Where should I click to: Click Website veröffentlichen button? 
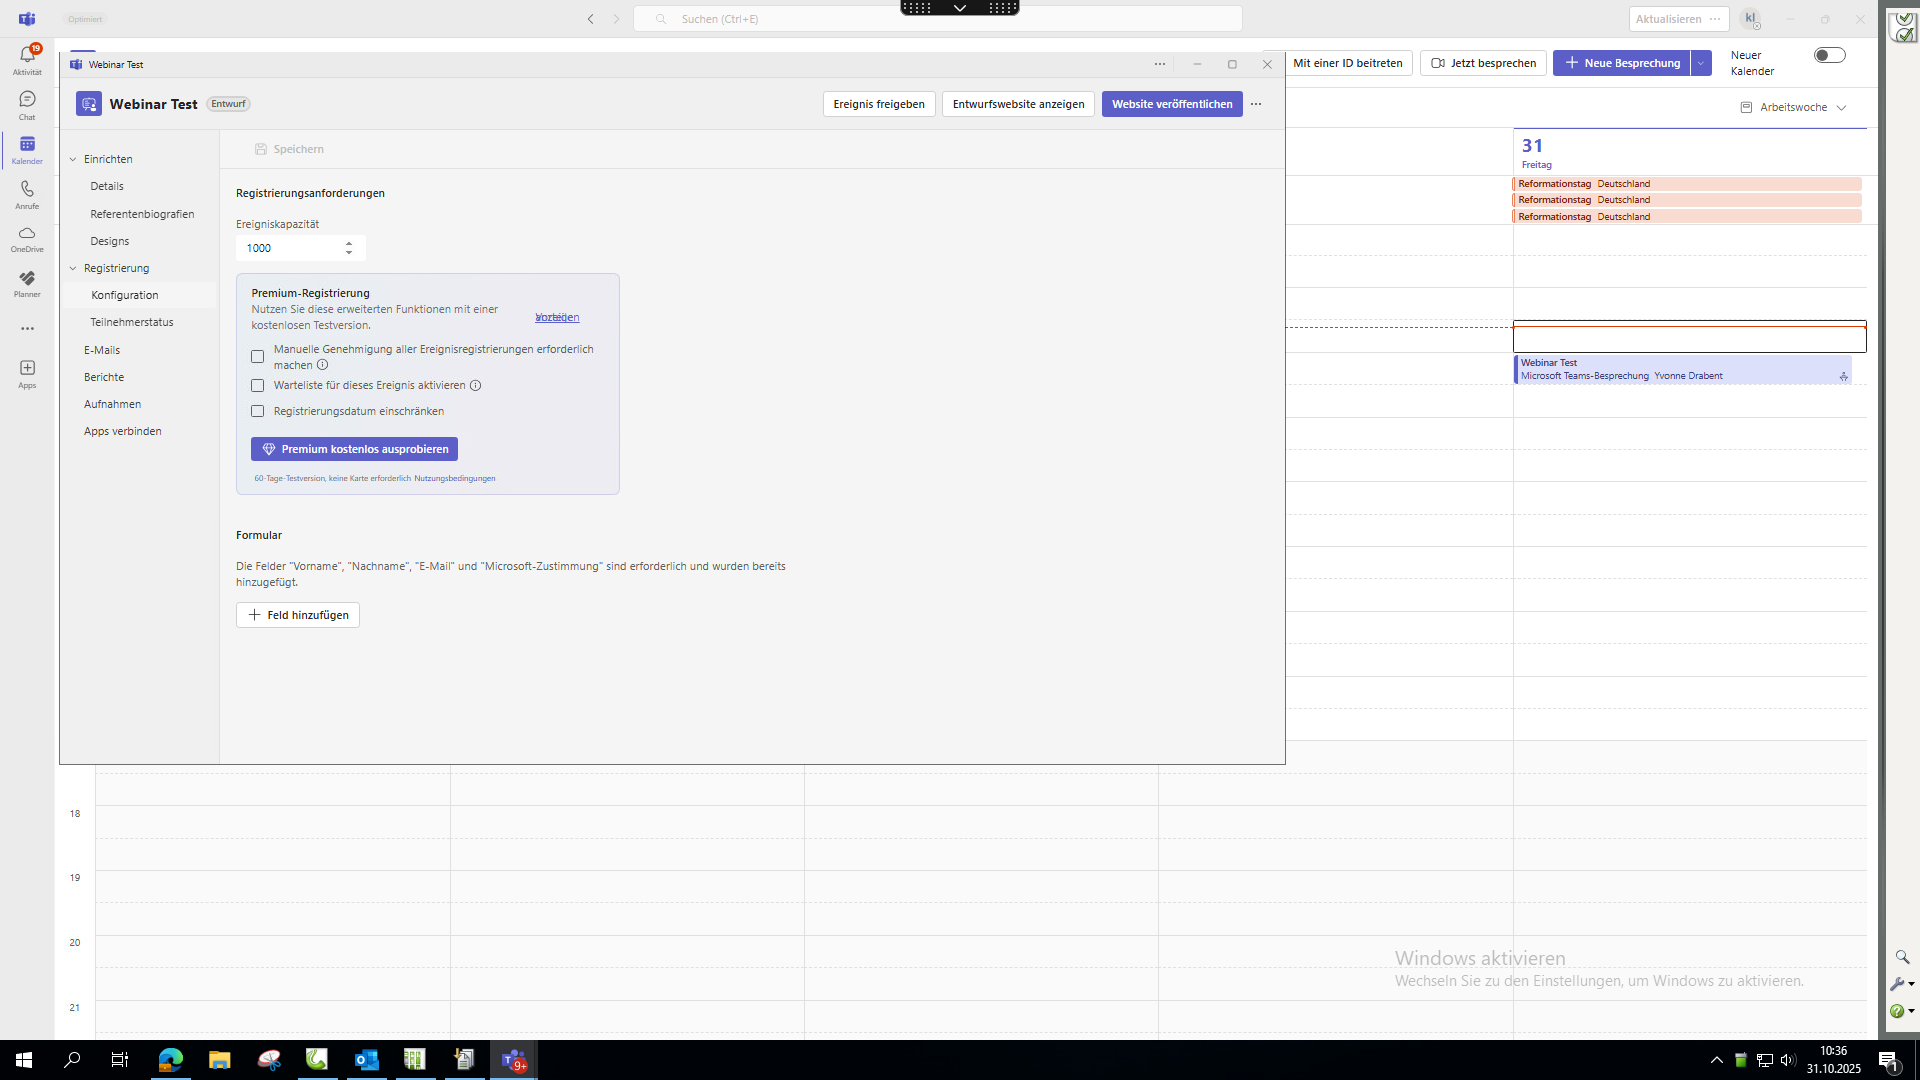coord(1171,104)
